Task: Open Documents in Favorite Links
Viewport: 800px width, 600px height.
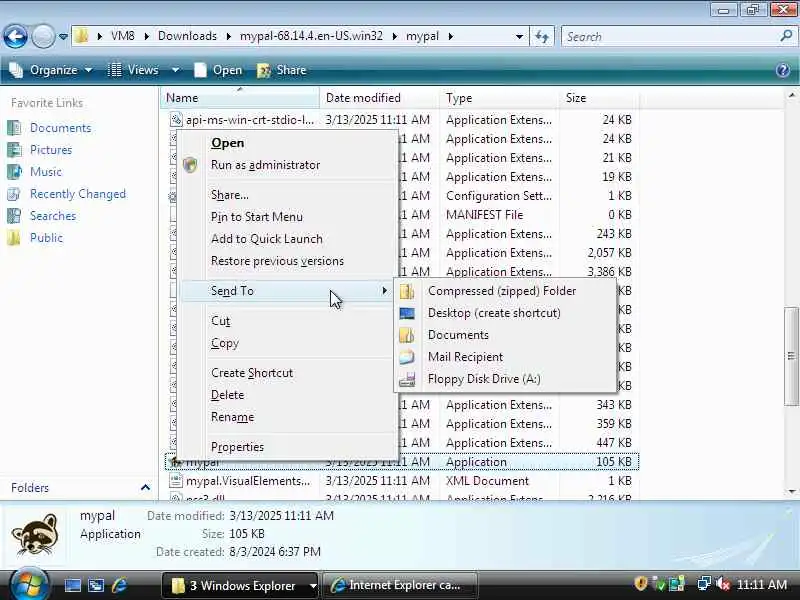Action: 60,128
